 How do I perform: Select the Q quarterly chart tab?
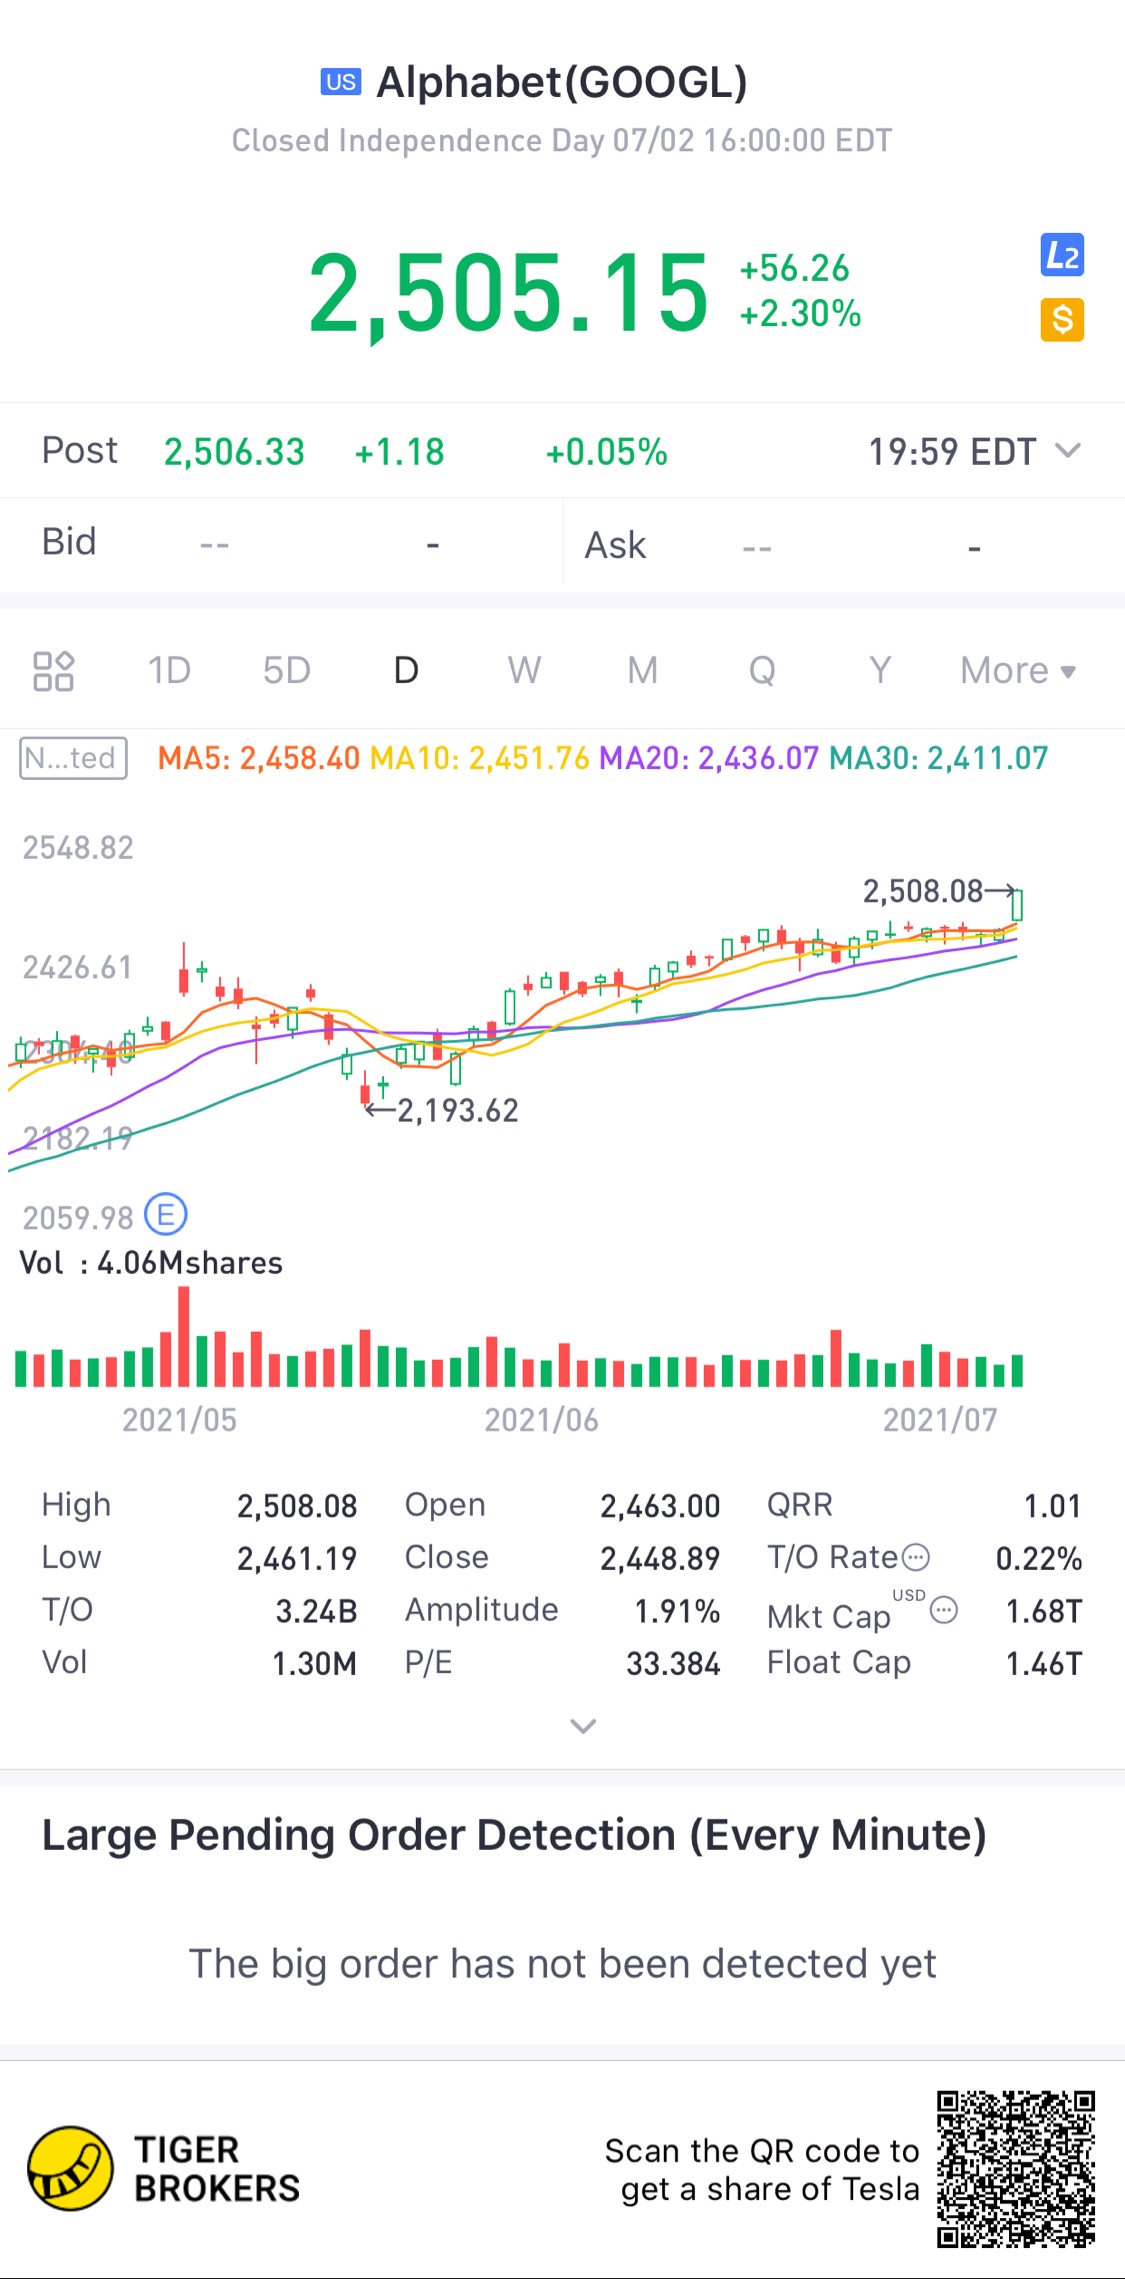[762, 671]
